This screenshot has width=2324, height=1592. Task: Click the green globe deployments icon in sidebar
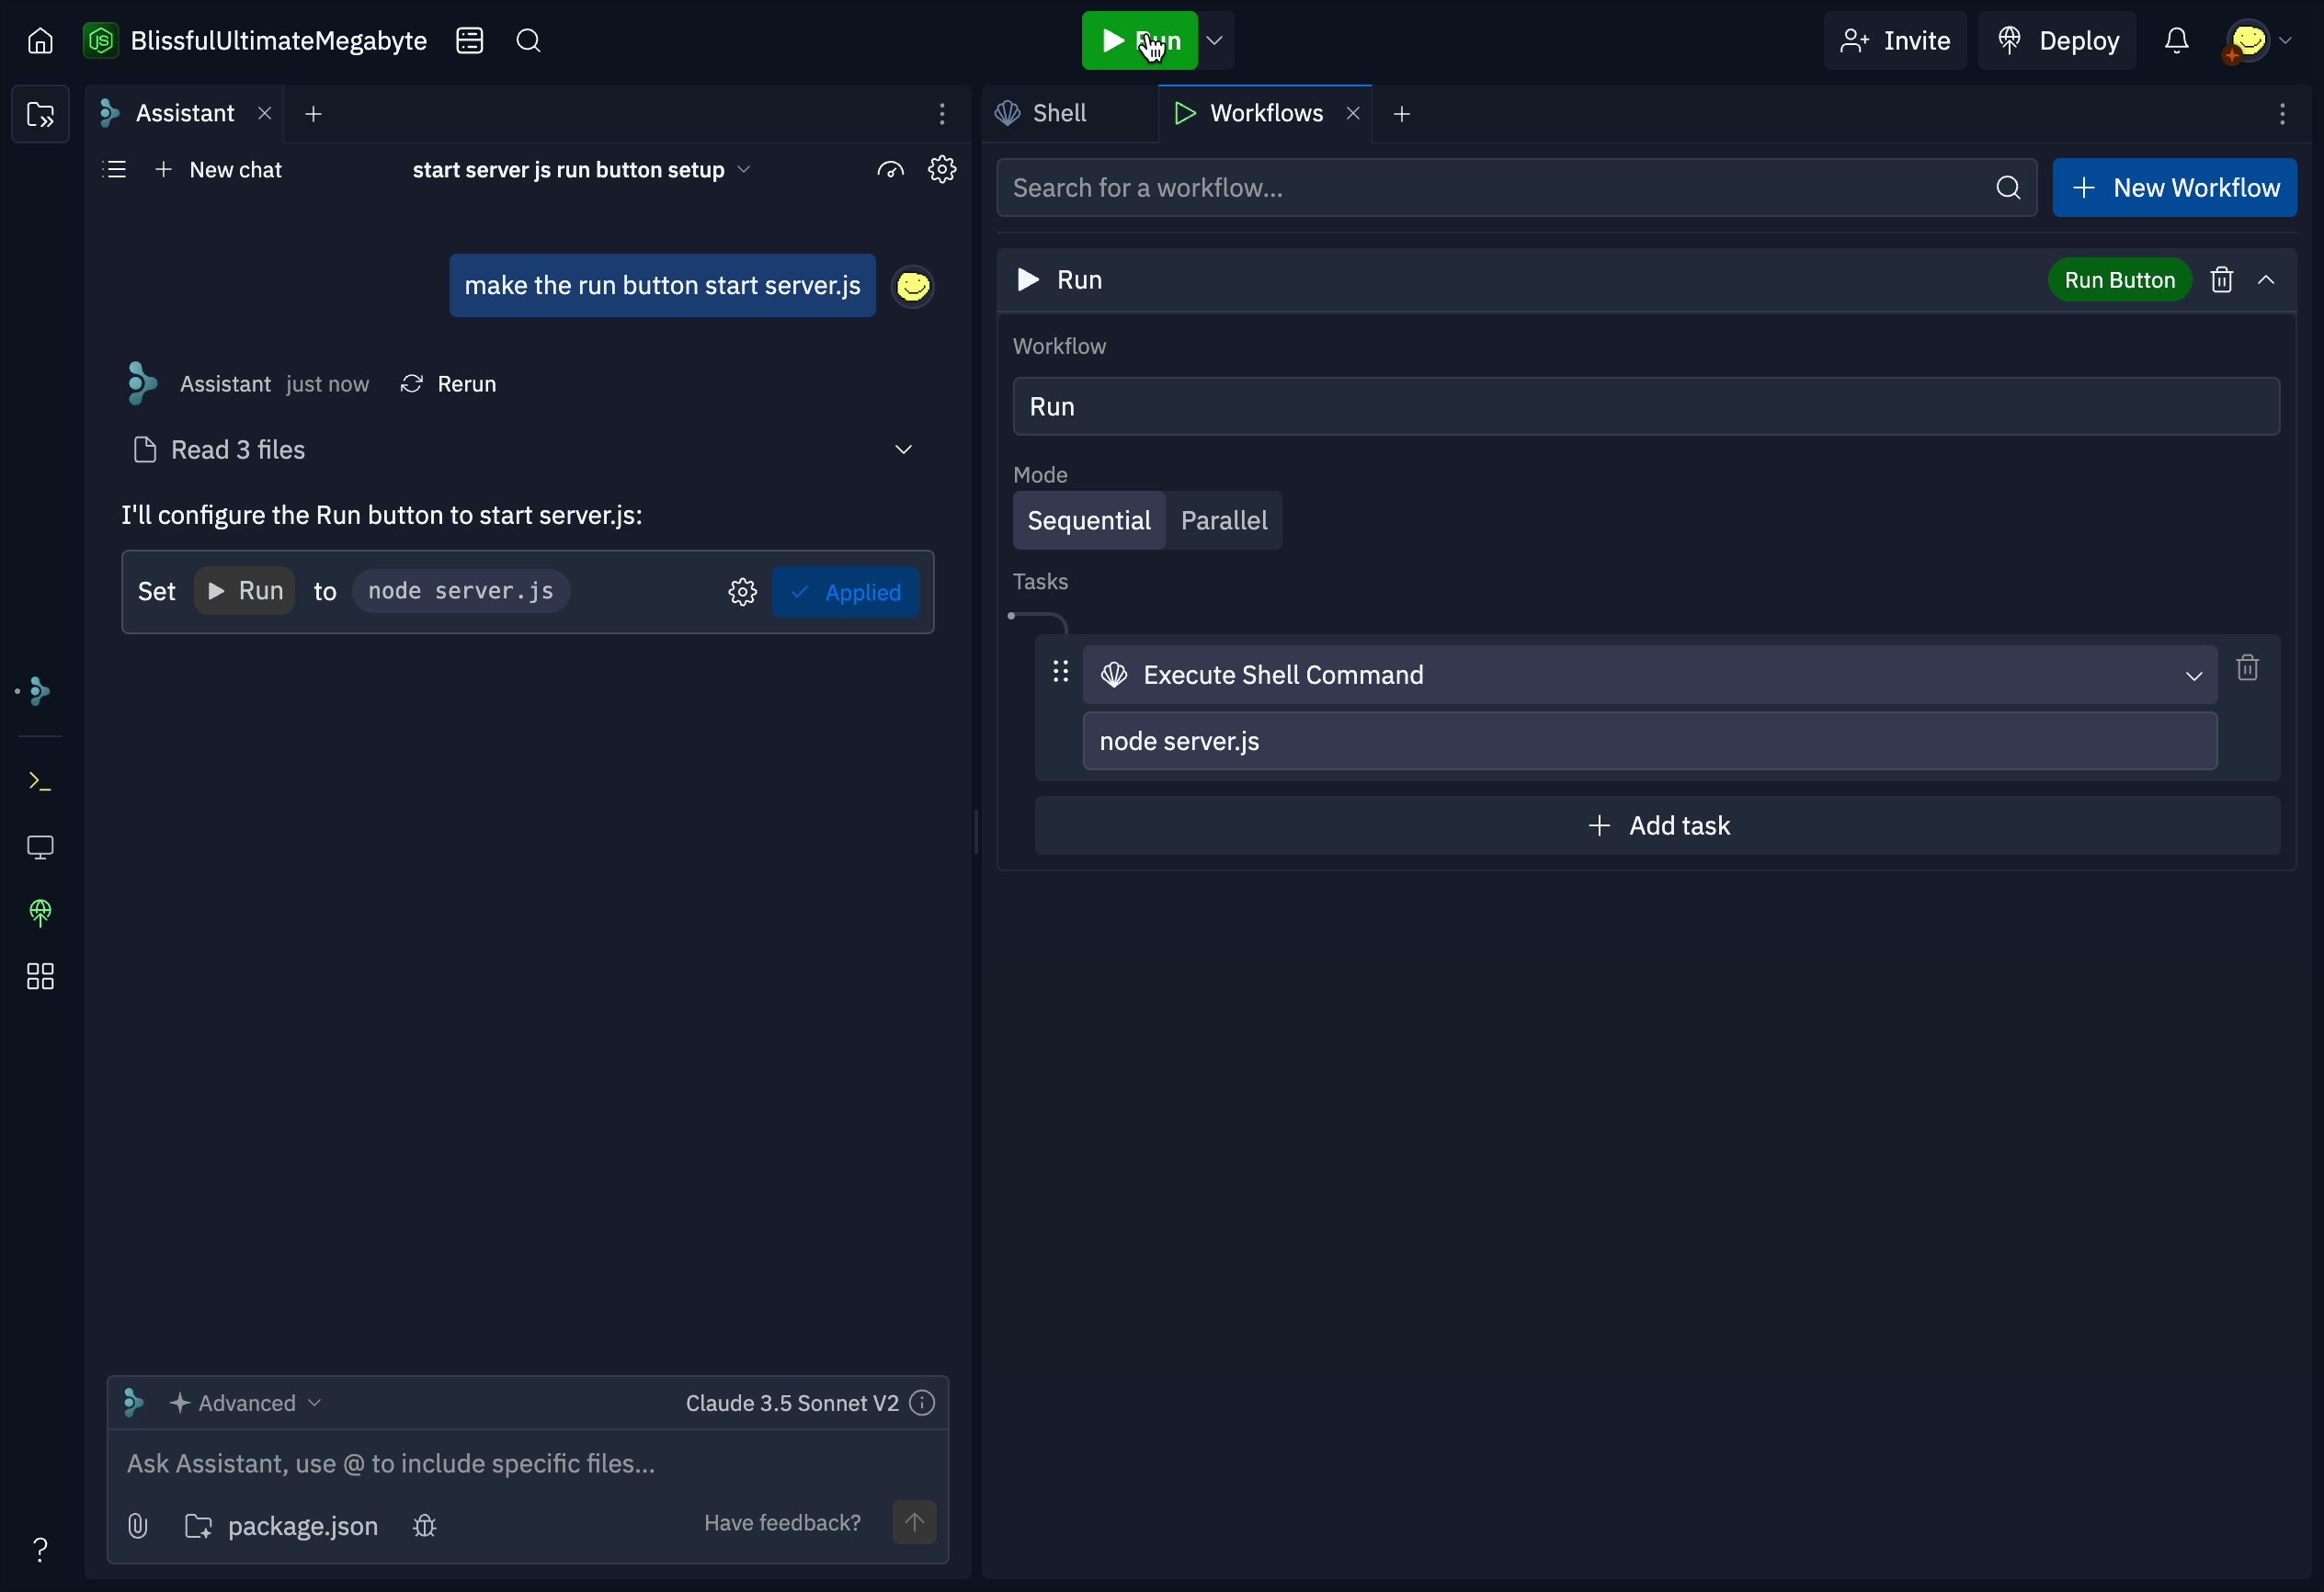coord(40,912)
